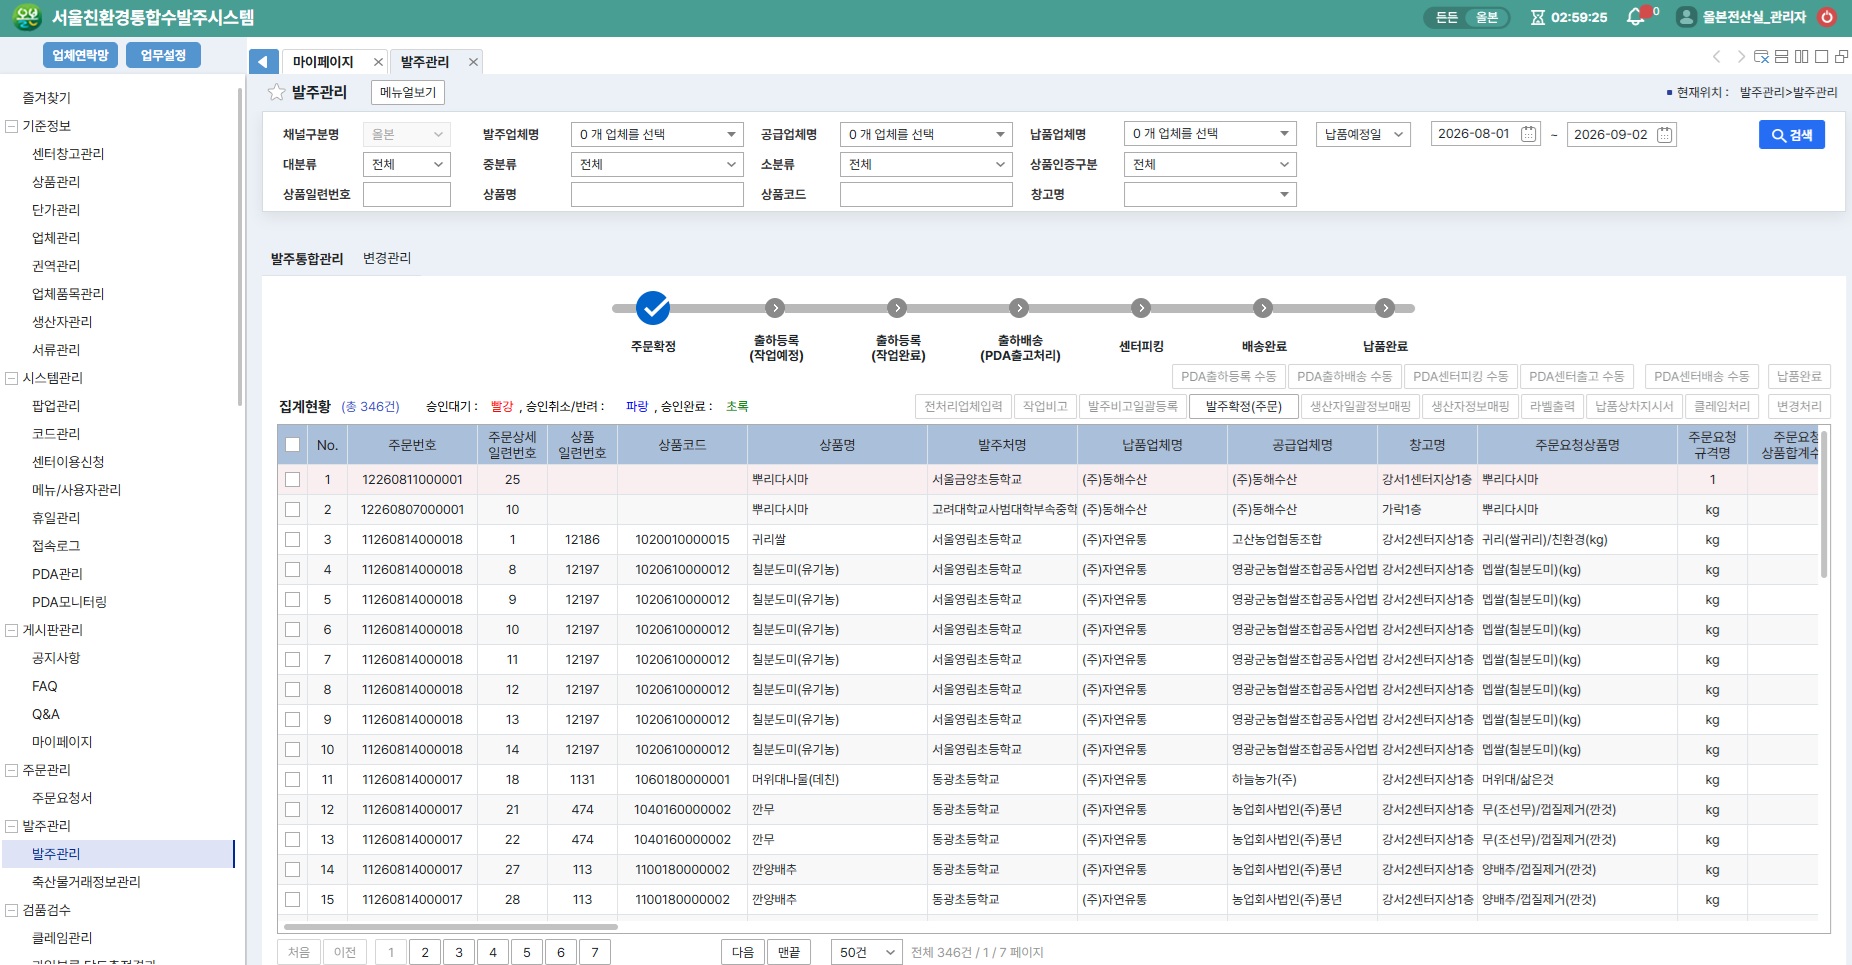Check the row for order 12260811000001
Screen dimensions: 1852x965
[x=292, y=480]
